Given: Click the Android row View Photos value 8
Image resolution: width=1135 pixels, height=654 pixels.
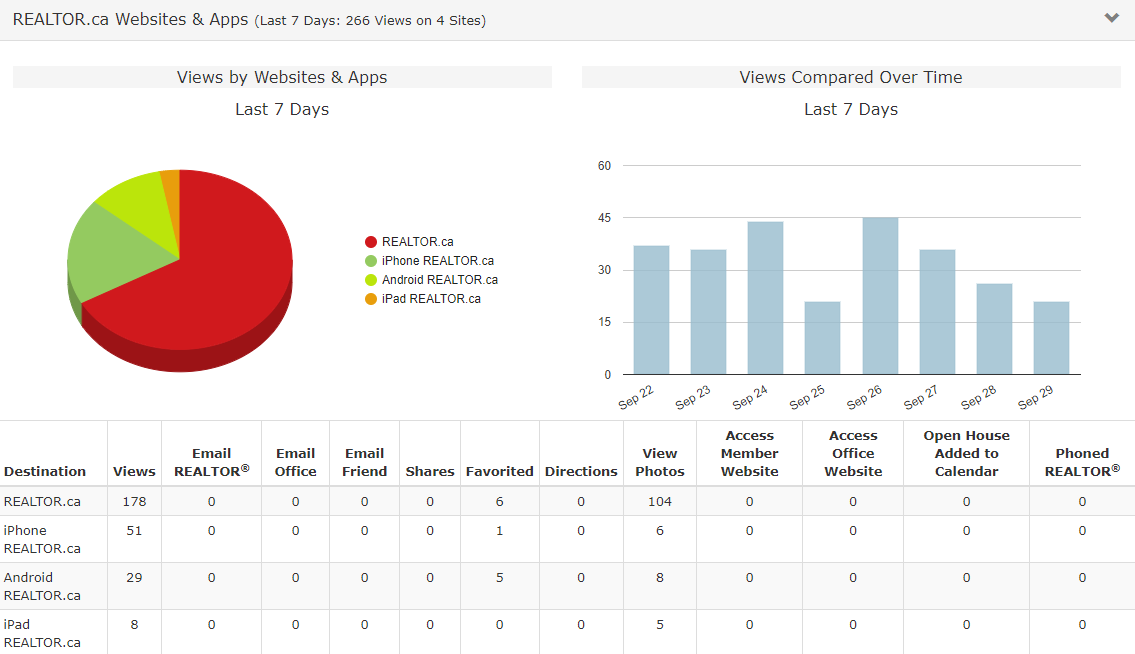Looking at the screenshot, I should [x=659, y=577].
